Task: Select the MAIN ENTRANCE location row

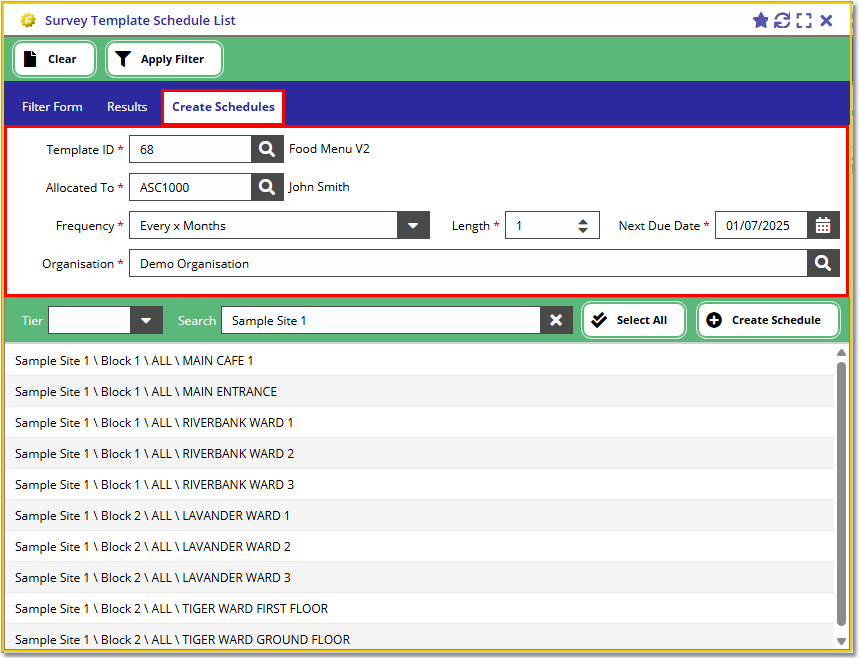Action: tap(420, 392)
